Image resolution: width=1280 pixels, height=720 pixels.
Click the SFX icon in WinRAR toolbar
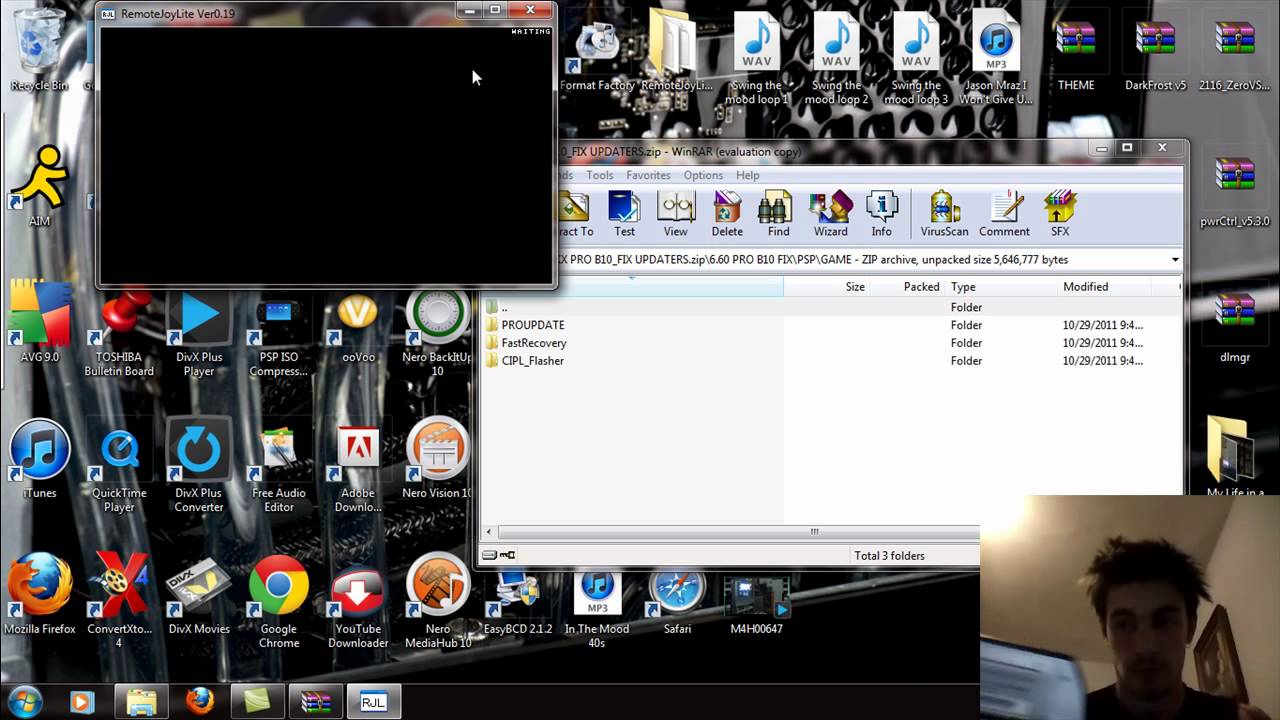pos(1060,214)
